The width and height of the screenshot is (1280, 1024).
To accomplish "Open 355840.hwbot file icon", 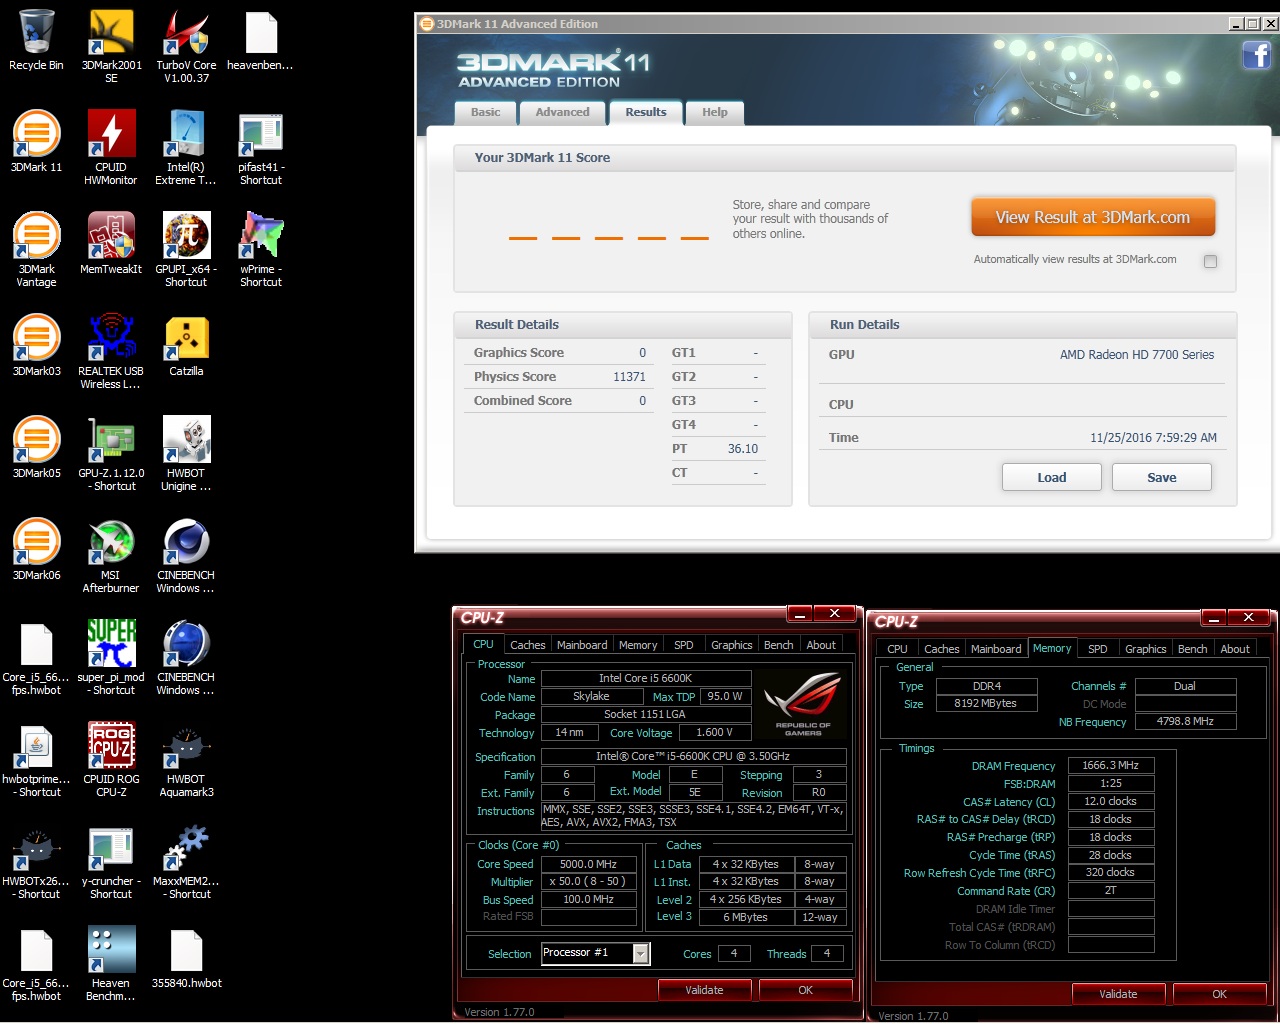I will click(x=186, y=950).
